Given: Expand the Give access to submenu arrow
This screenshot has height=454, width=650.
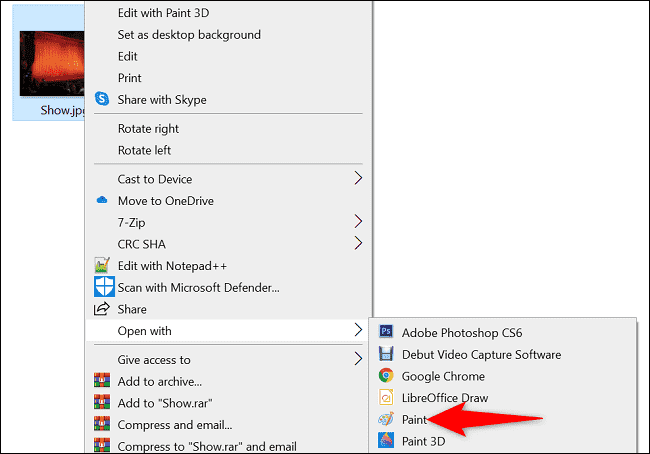Looking at the screenshot, I should click(x=358, y=359).
